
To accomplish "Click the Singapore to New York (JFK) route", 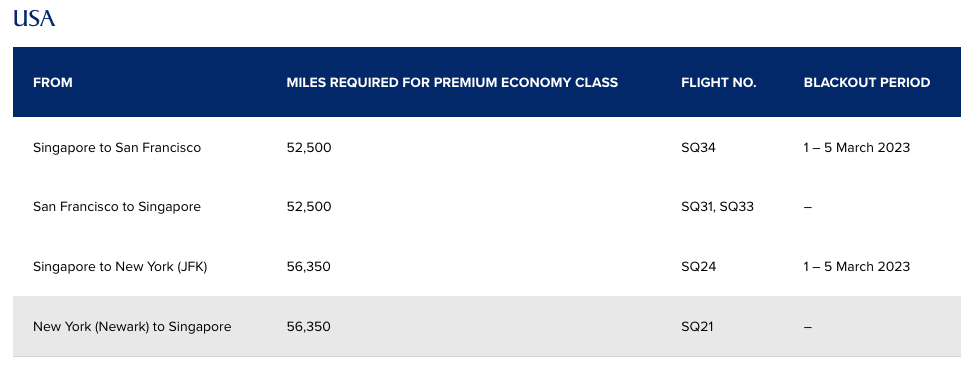I will click(x=120, y=267).
